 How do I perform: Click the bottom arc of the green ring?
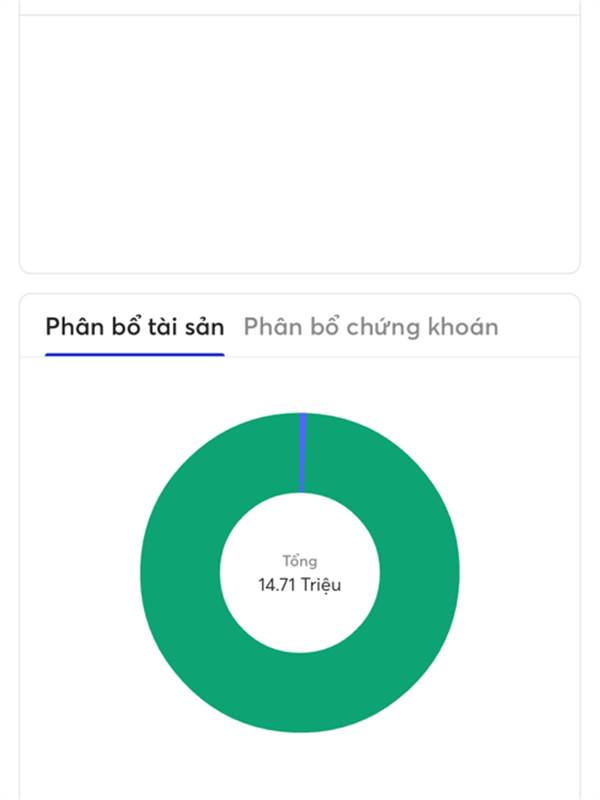[300, 693]
